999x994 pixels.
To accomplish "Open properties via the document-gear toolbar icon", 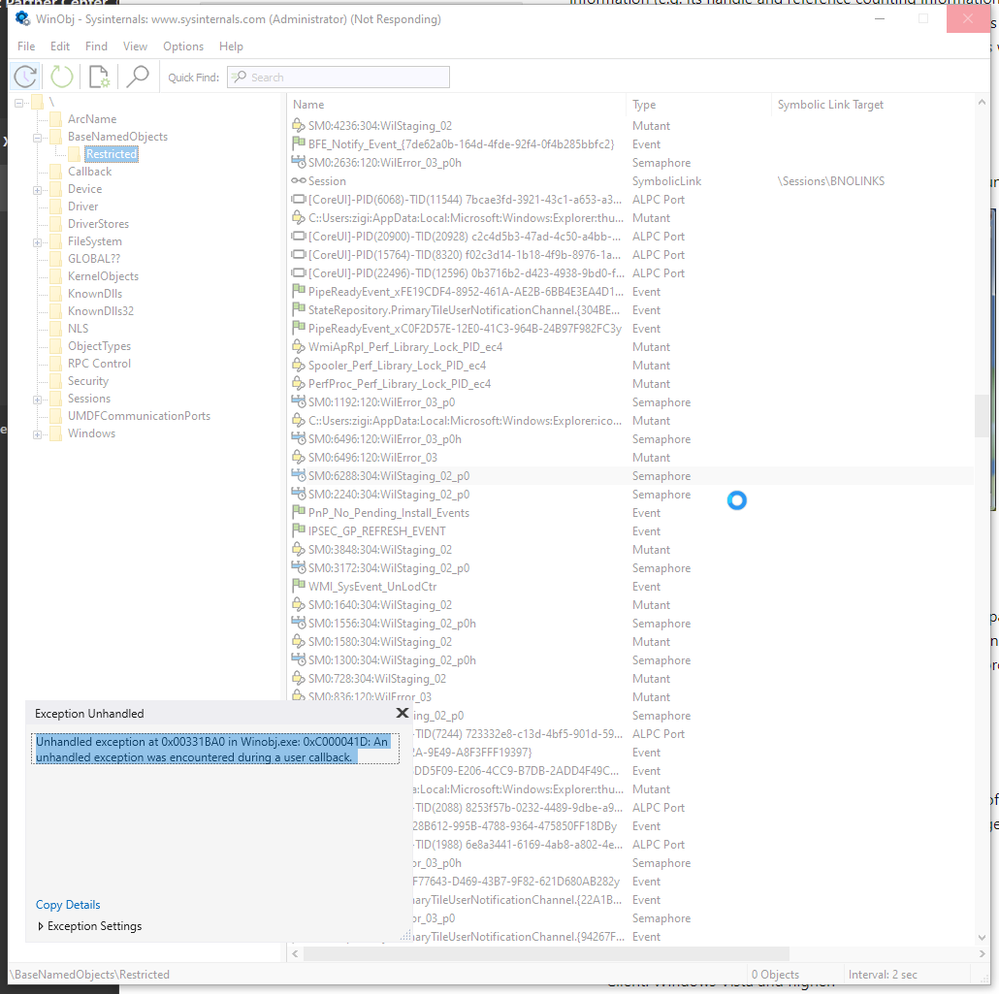I will [x=99, y=77].
